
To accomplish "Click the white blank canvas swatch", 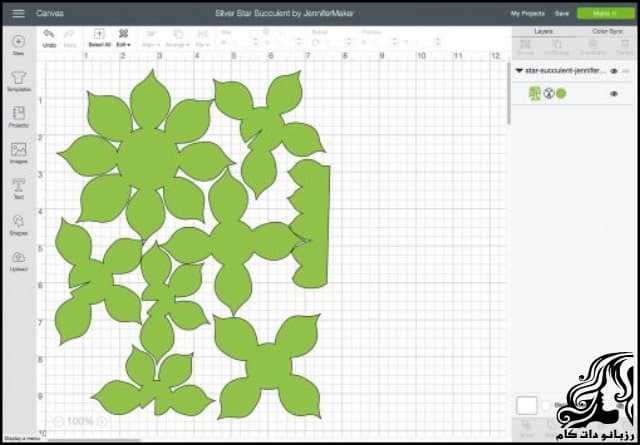I will pos(527,406).
